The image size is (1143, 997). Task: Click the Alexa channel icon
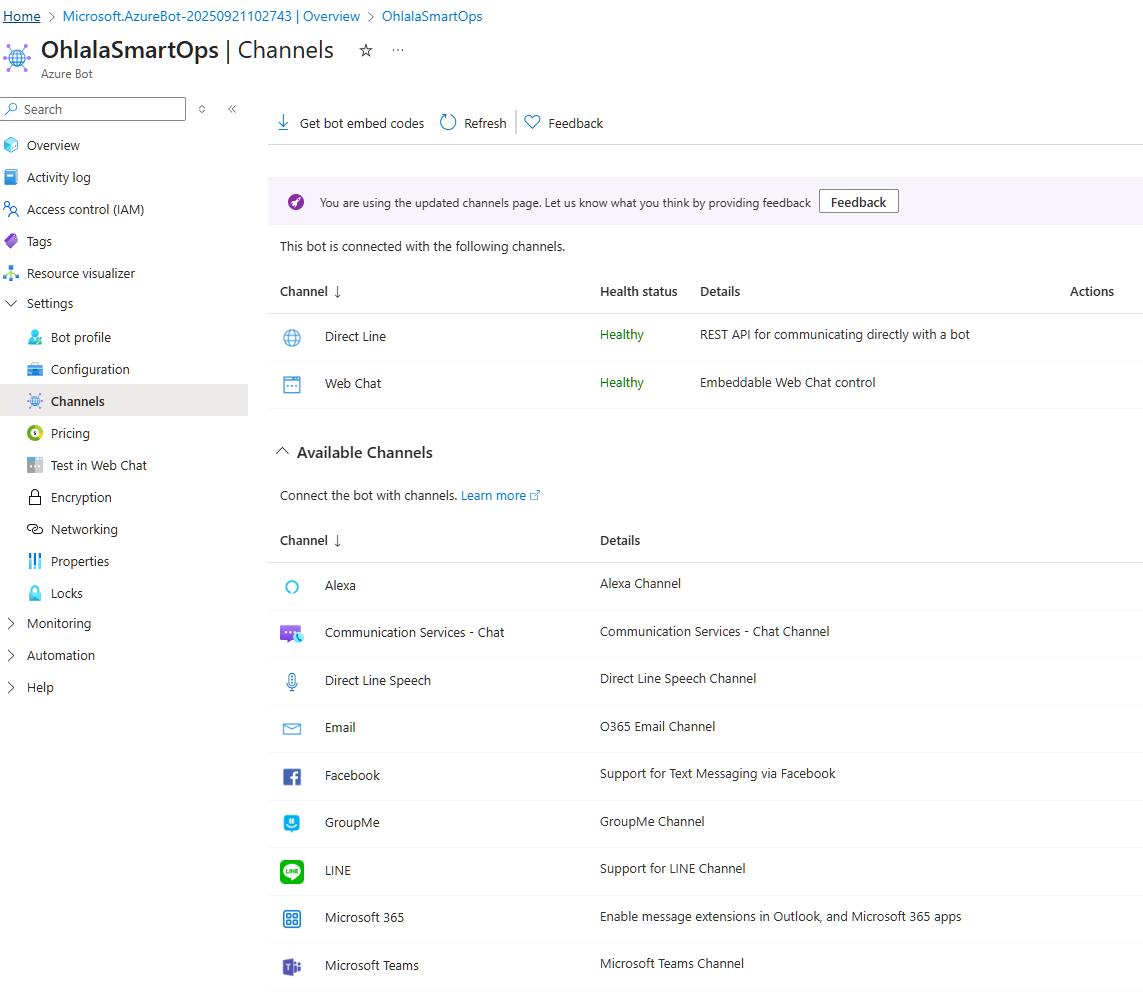[x=292, y=587]
